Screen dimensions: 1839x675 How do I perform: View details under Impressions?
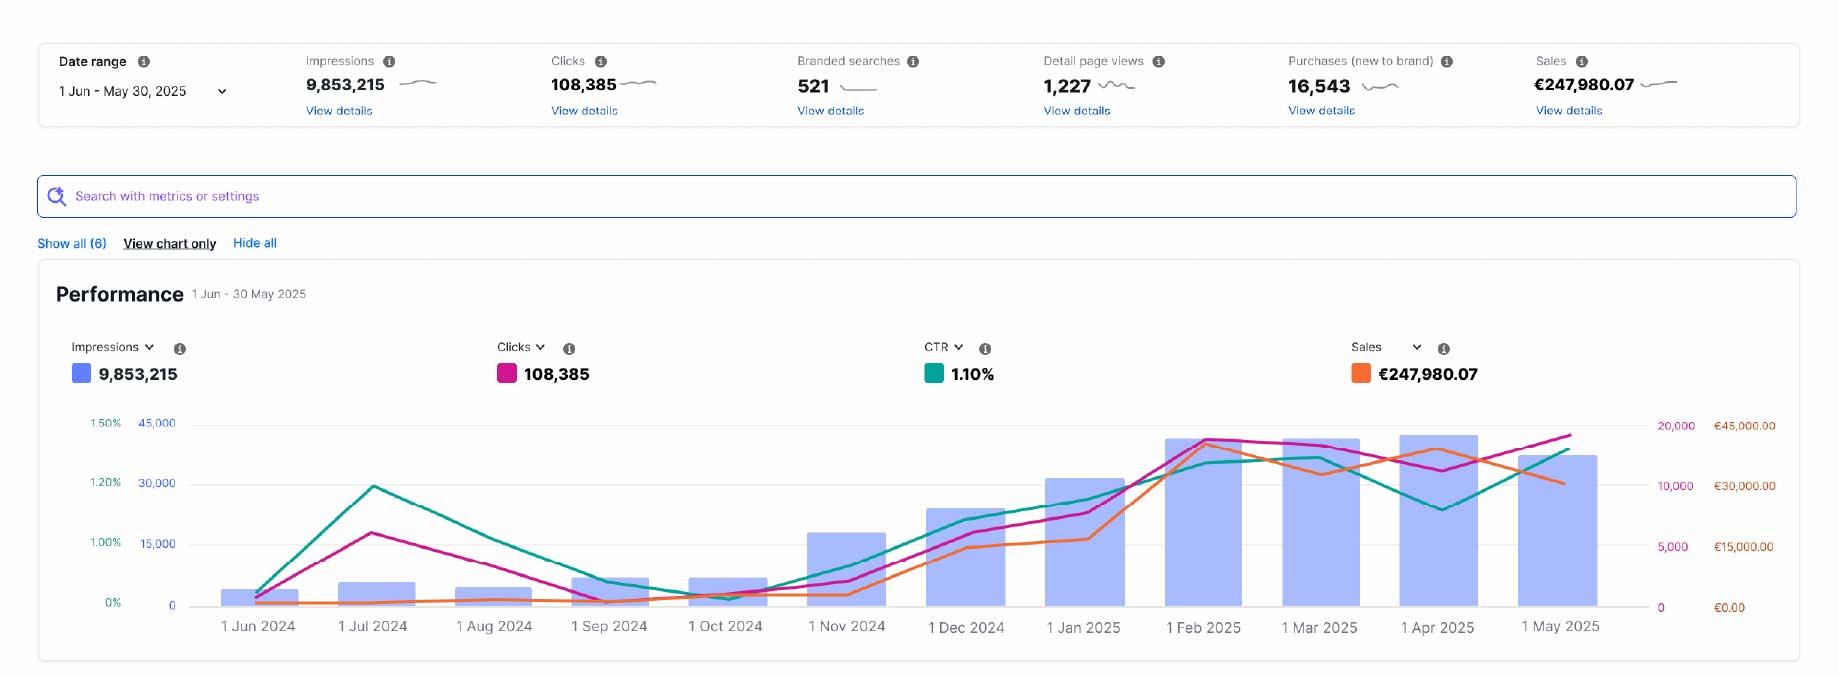point(339,111)
